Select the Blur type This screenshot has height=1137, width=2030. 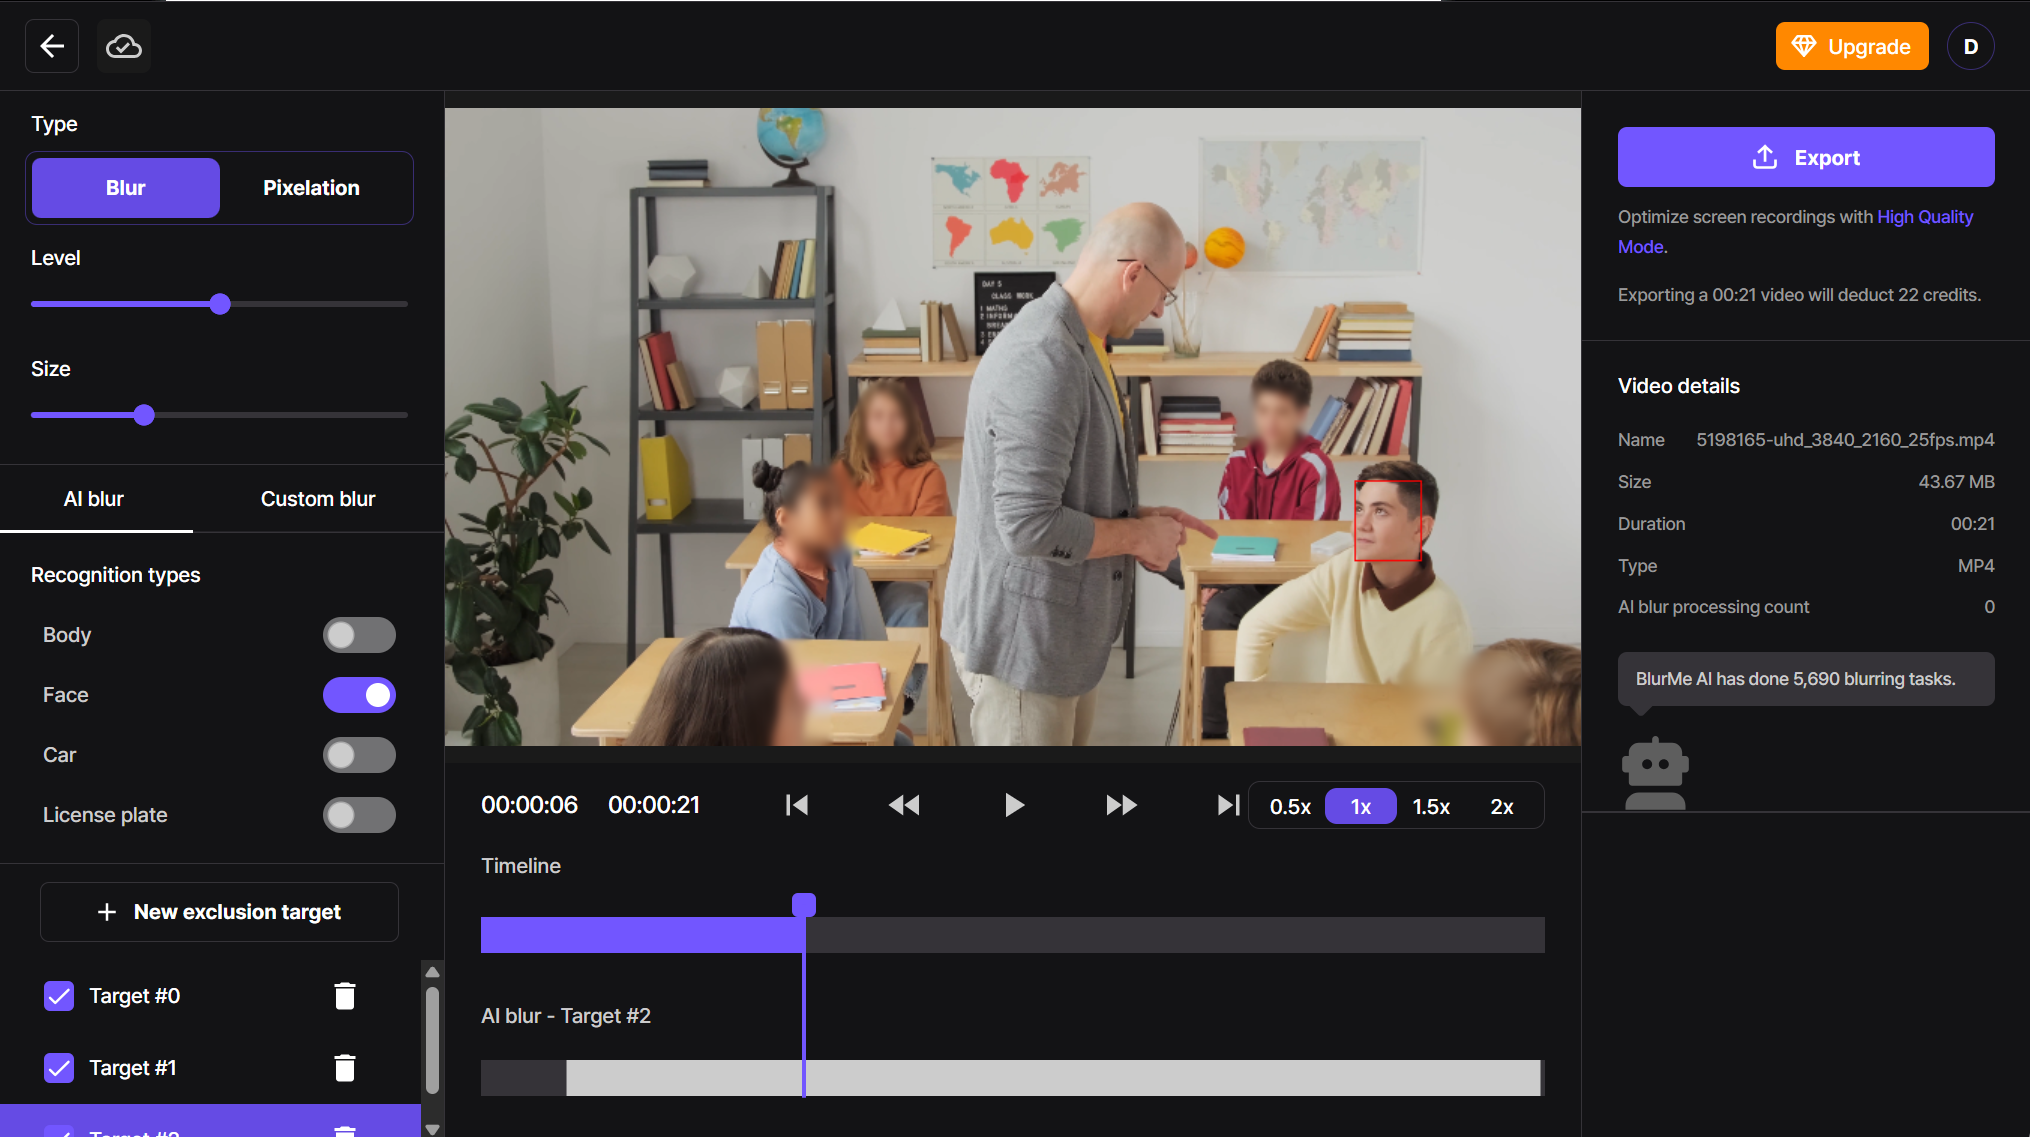tap(126, 188)
